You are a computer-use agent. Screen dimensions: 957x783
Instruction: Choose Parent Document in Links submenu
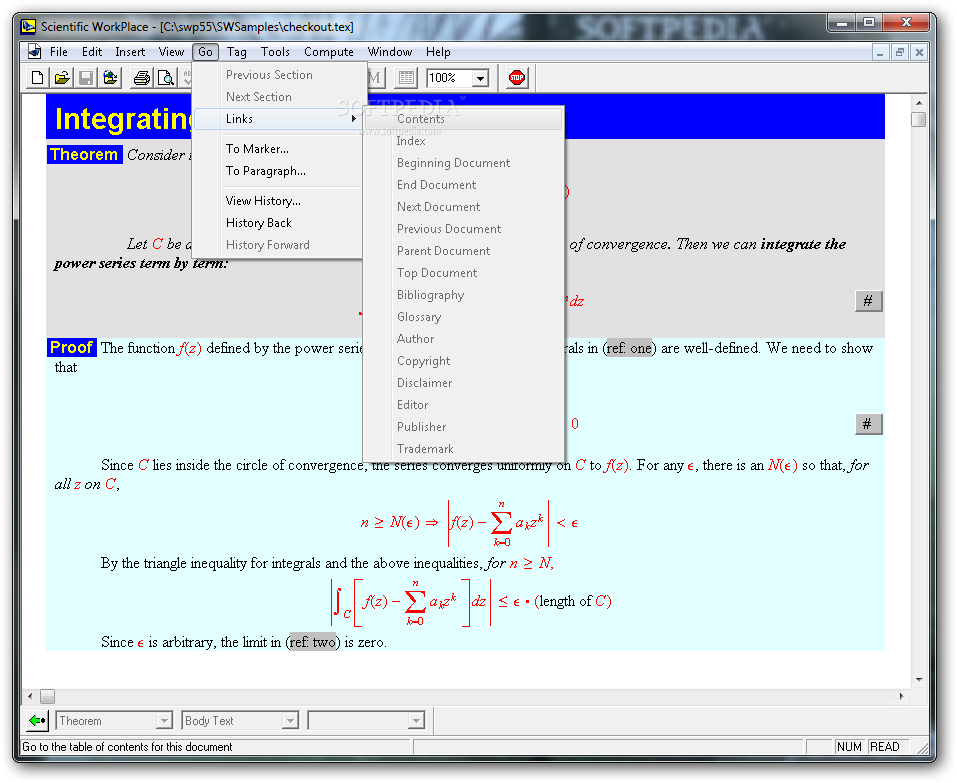pyautogui.click(x=463, y=250)
